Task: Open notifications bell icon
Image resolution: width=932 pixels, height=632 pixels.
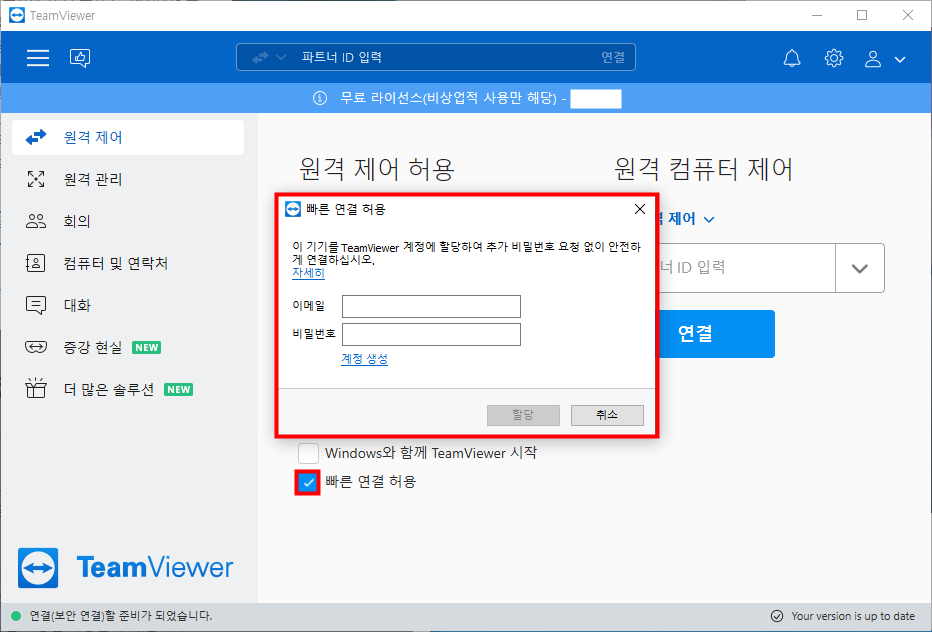Action: pyautogui.click(x=792, y=58)
